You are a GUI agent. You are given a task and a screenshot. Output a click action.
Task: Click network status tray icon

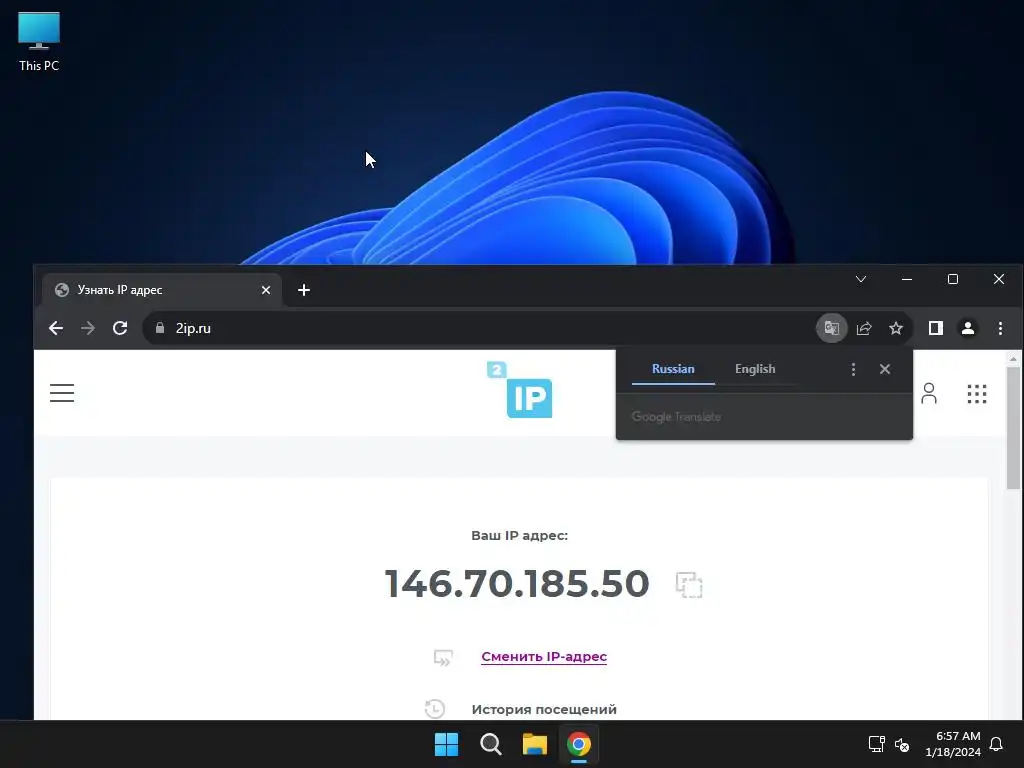click(876, 744)
